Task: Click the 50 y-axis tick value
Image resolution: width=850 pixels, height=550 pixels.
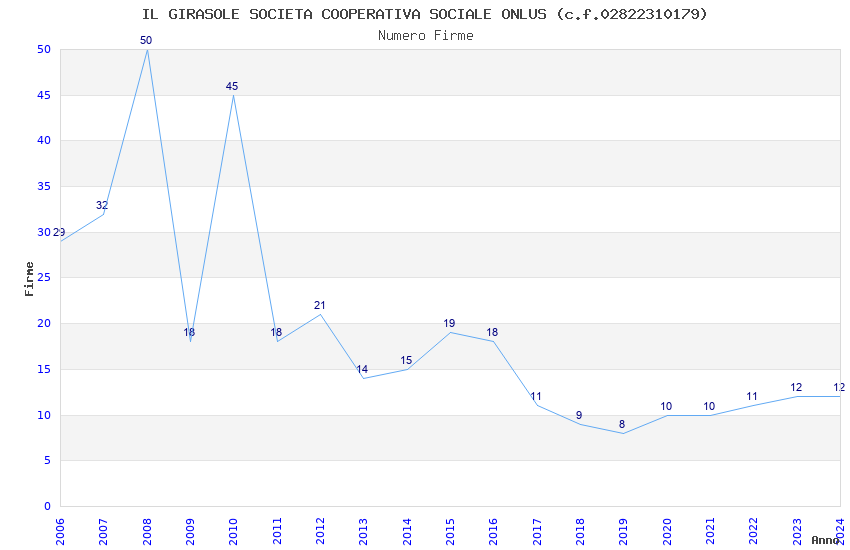Action: (x=44, y=49)
